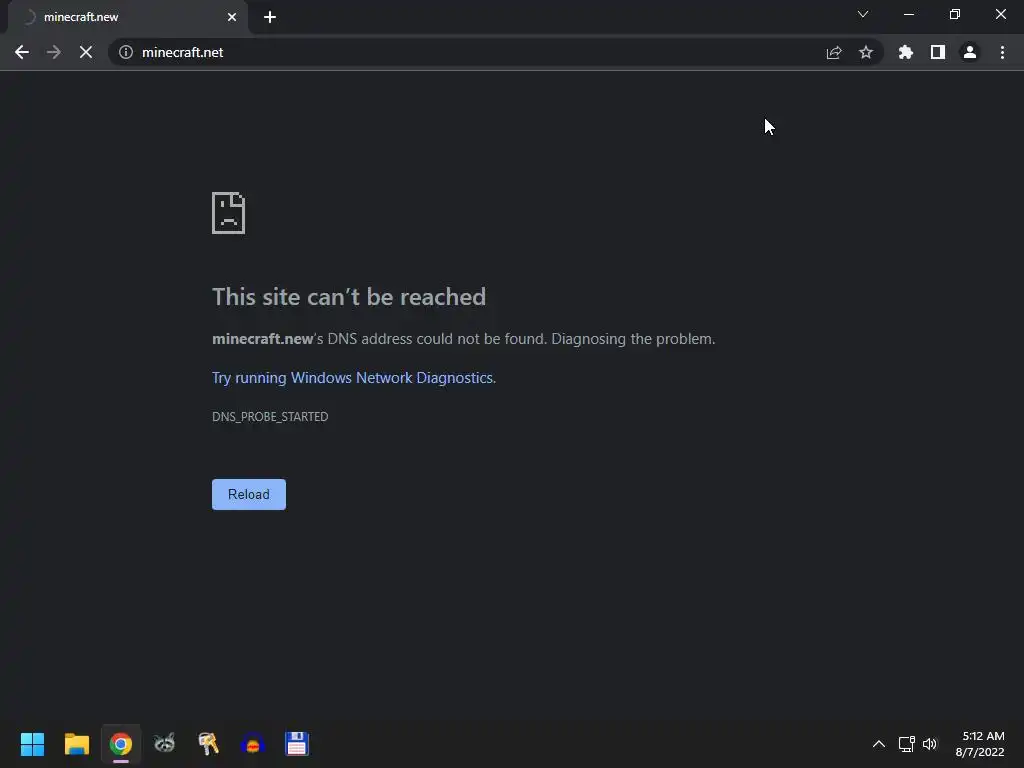
Task: Open the clock showing 5:12 AM
Action: coord(980,744)
